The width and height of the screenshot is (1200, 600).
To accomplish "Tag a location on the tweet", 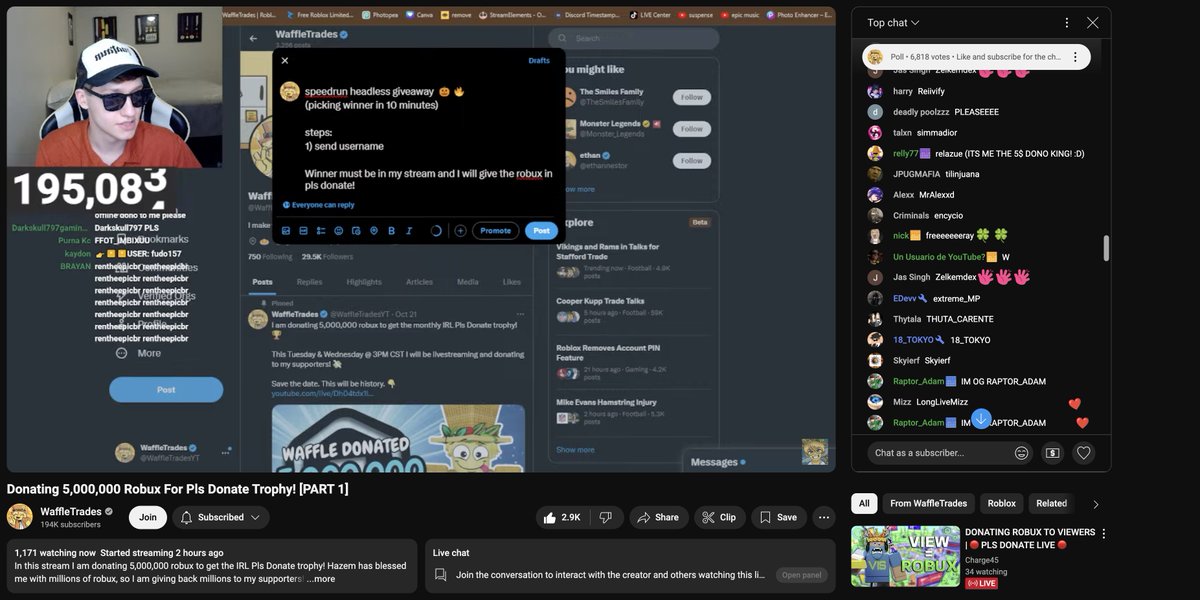I will point(375,231).
